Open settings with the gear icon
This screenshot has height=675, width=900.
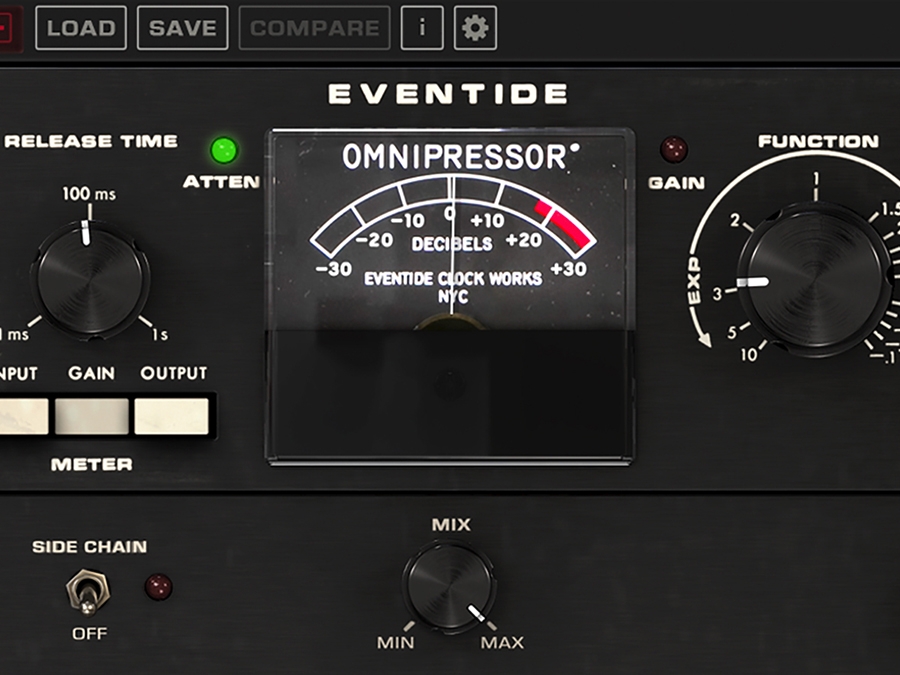tap(475, 28)
